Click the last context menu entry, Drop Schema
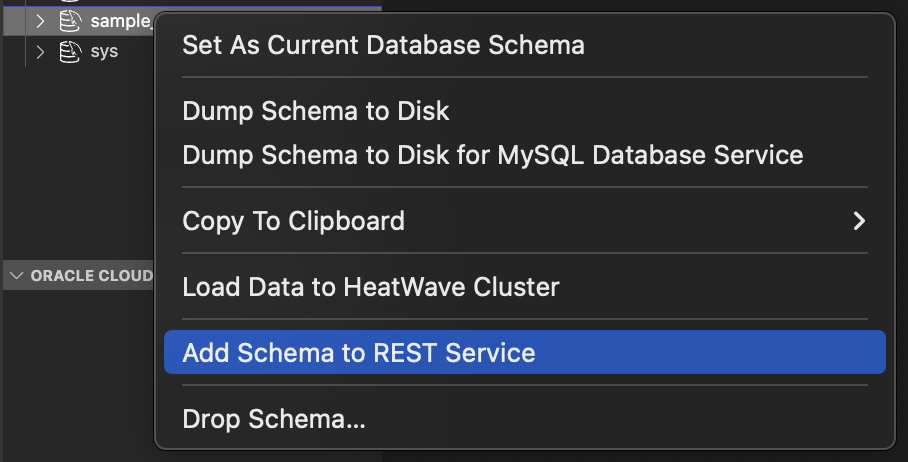Screen dimensions: 908x462 tap(274, 419)
